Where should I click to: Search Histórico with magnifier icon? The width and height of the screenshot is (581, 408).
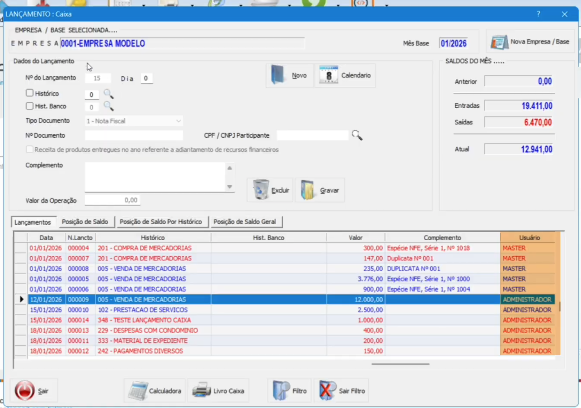[x=109, y=94]
